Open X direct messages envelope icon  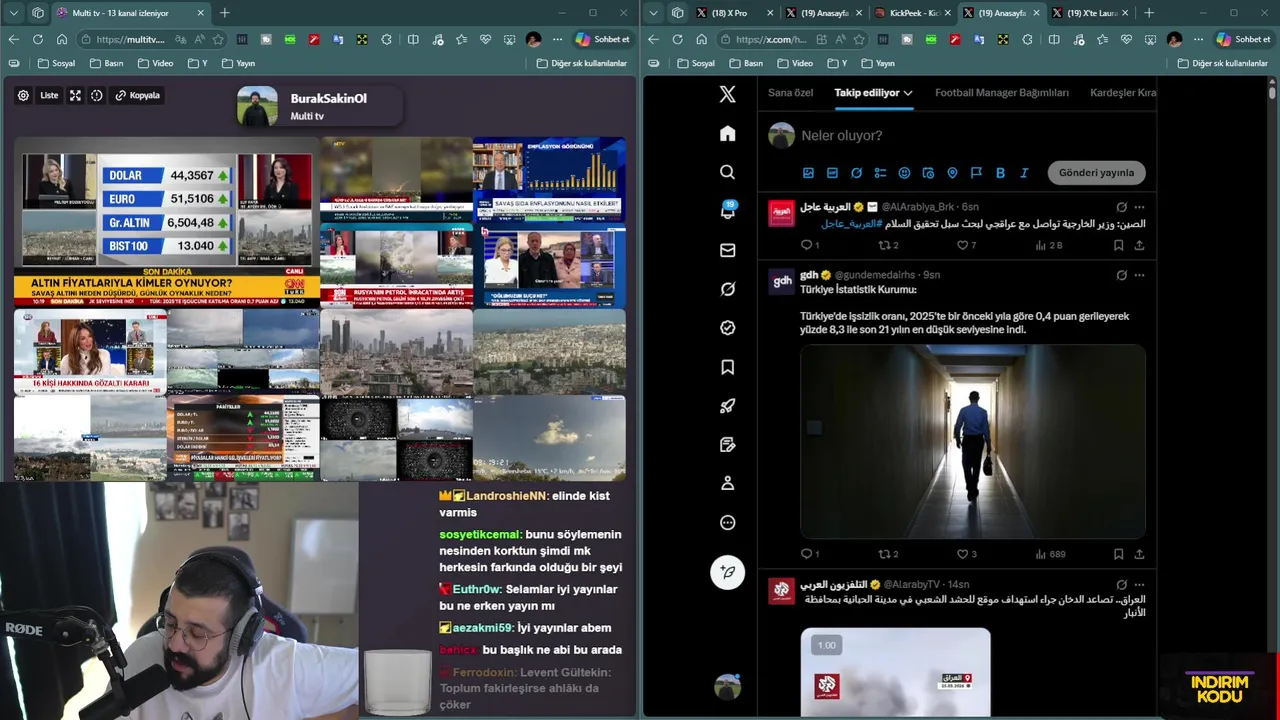click(x=727, y=250)
